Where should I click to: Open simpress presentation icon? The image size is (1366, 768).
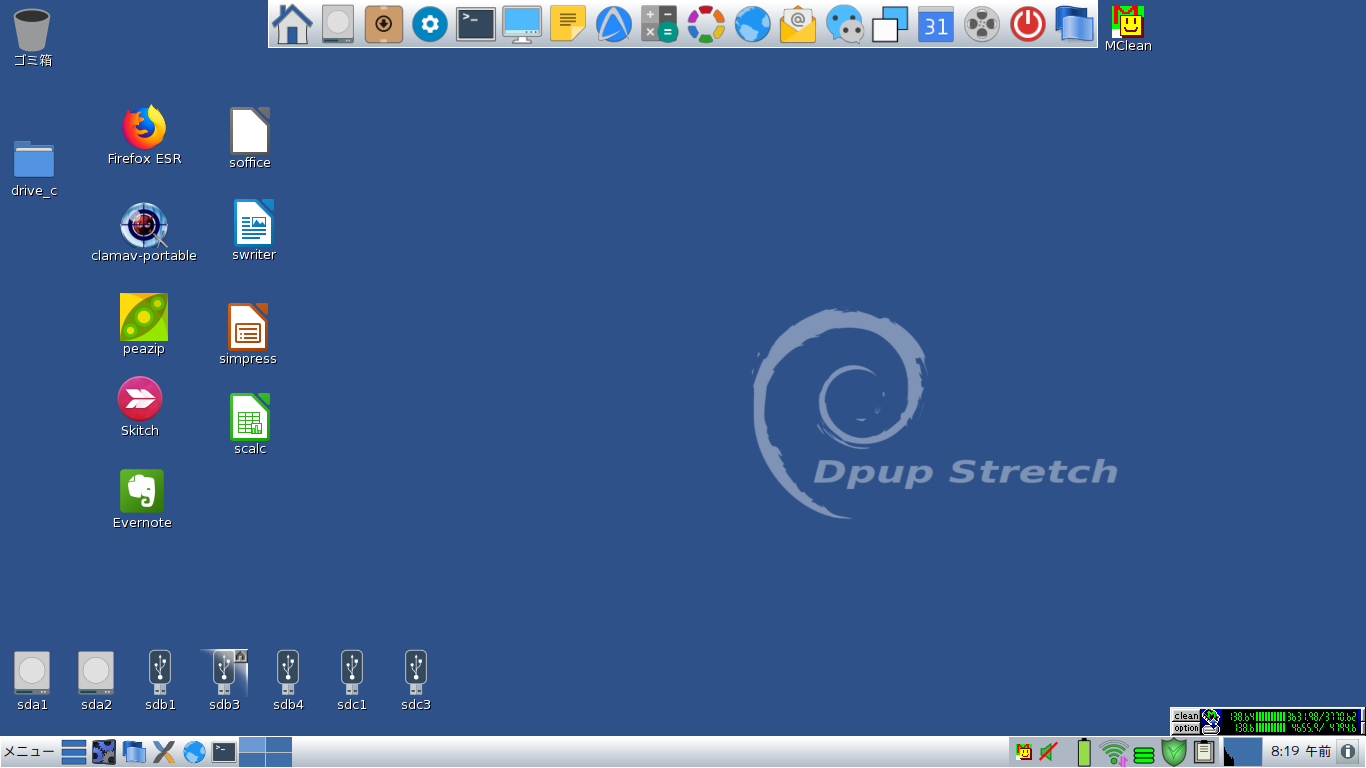pyautogui.click(x=248, y=334)
